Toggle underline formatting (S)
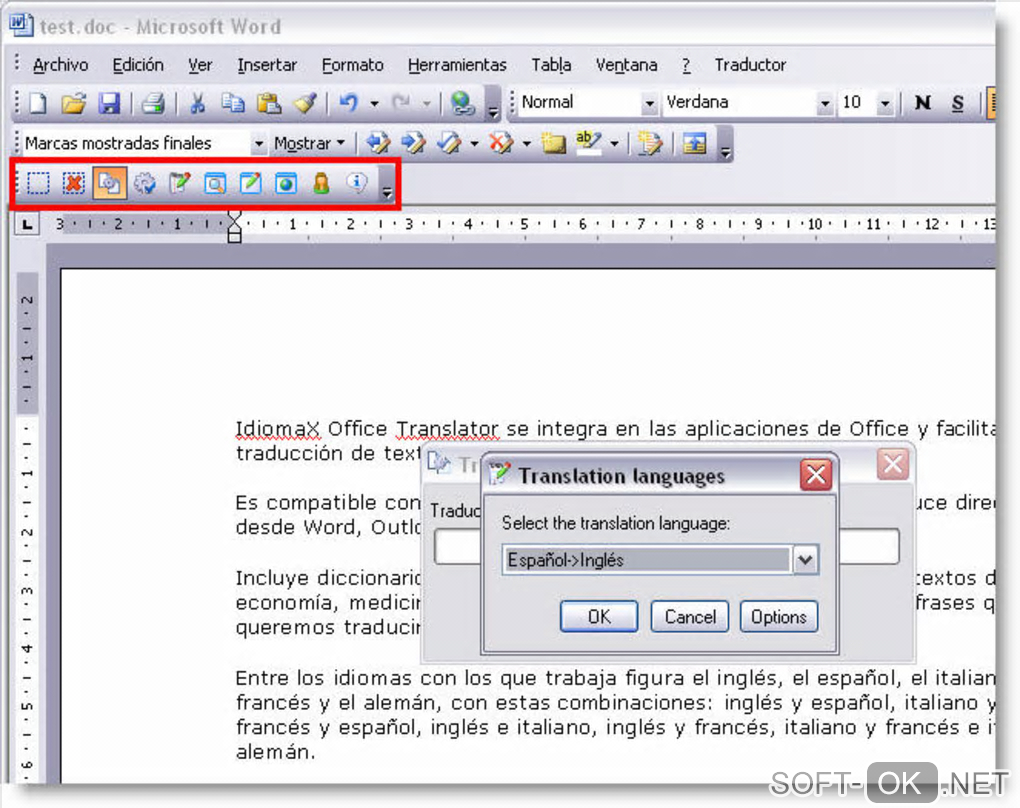The image size is (1020, 808). [x=958, y=103]
